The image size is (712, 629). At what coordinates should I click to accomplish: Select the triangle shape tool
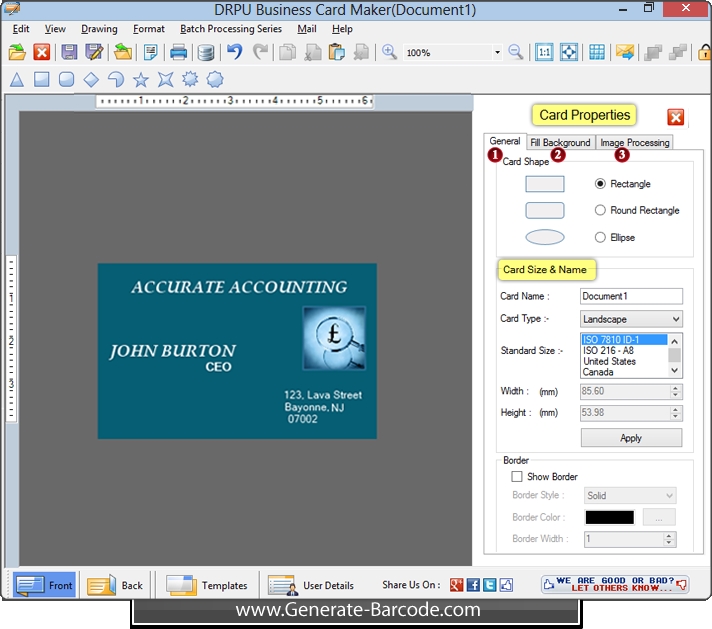pyautogui.click(x=17, y=80)
